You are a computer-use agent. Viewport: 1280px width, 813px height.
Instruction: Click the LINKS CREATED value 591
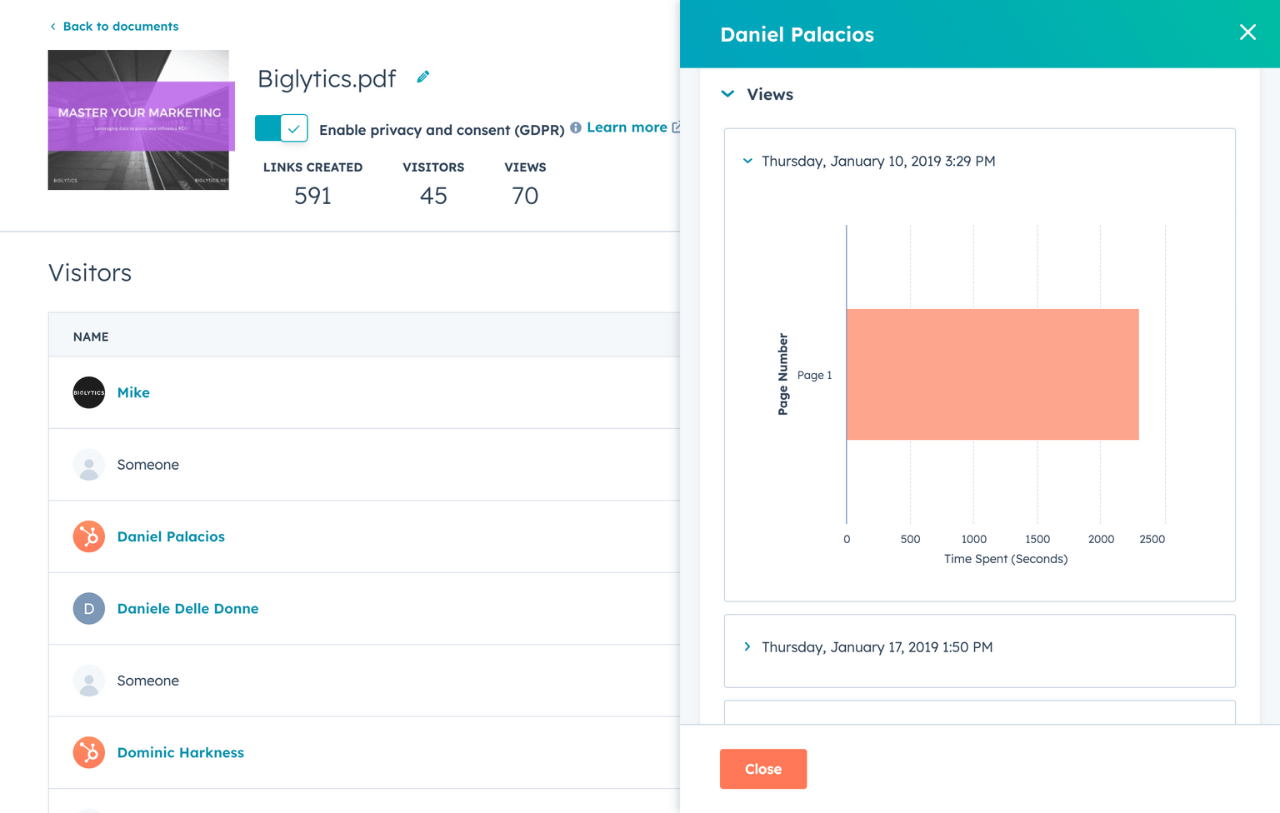[x=313, y=196]
